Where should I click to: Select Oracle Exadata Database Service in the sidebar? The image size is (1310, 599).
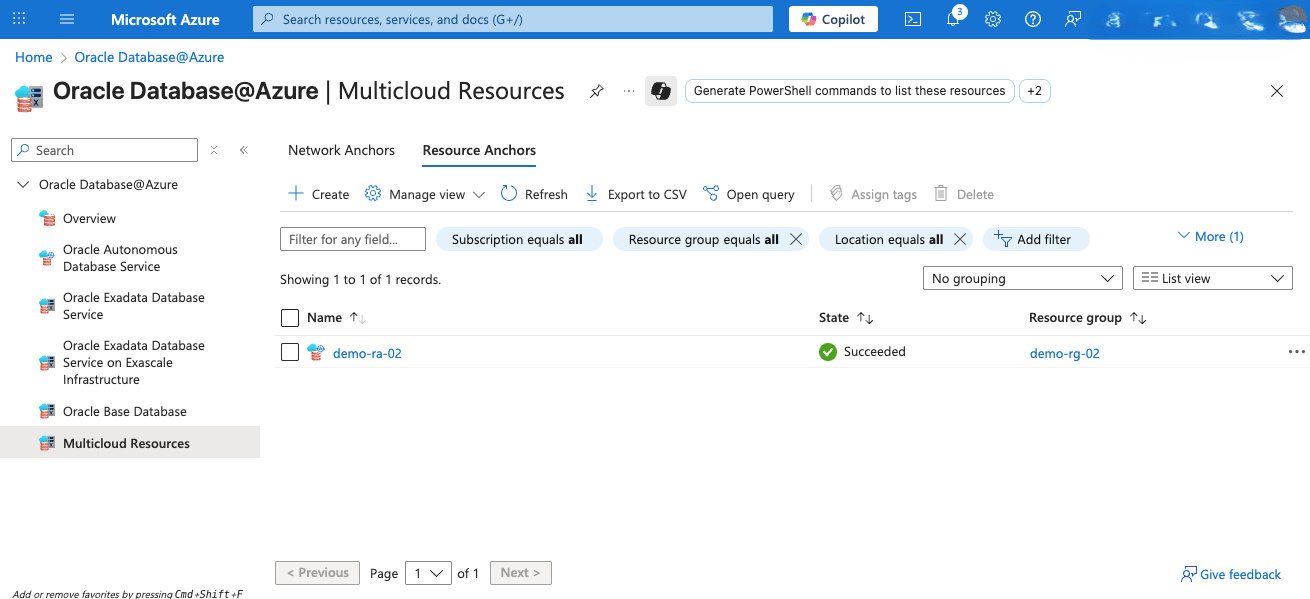133,306
